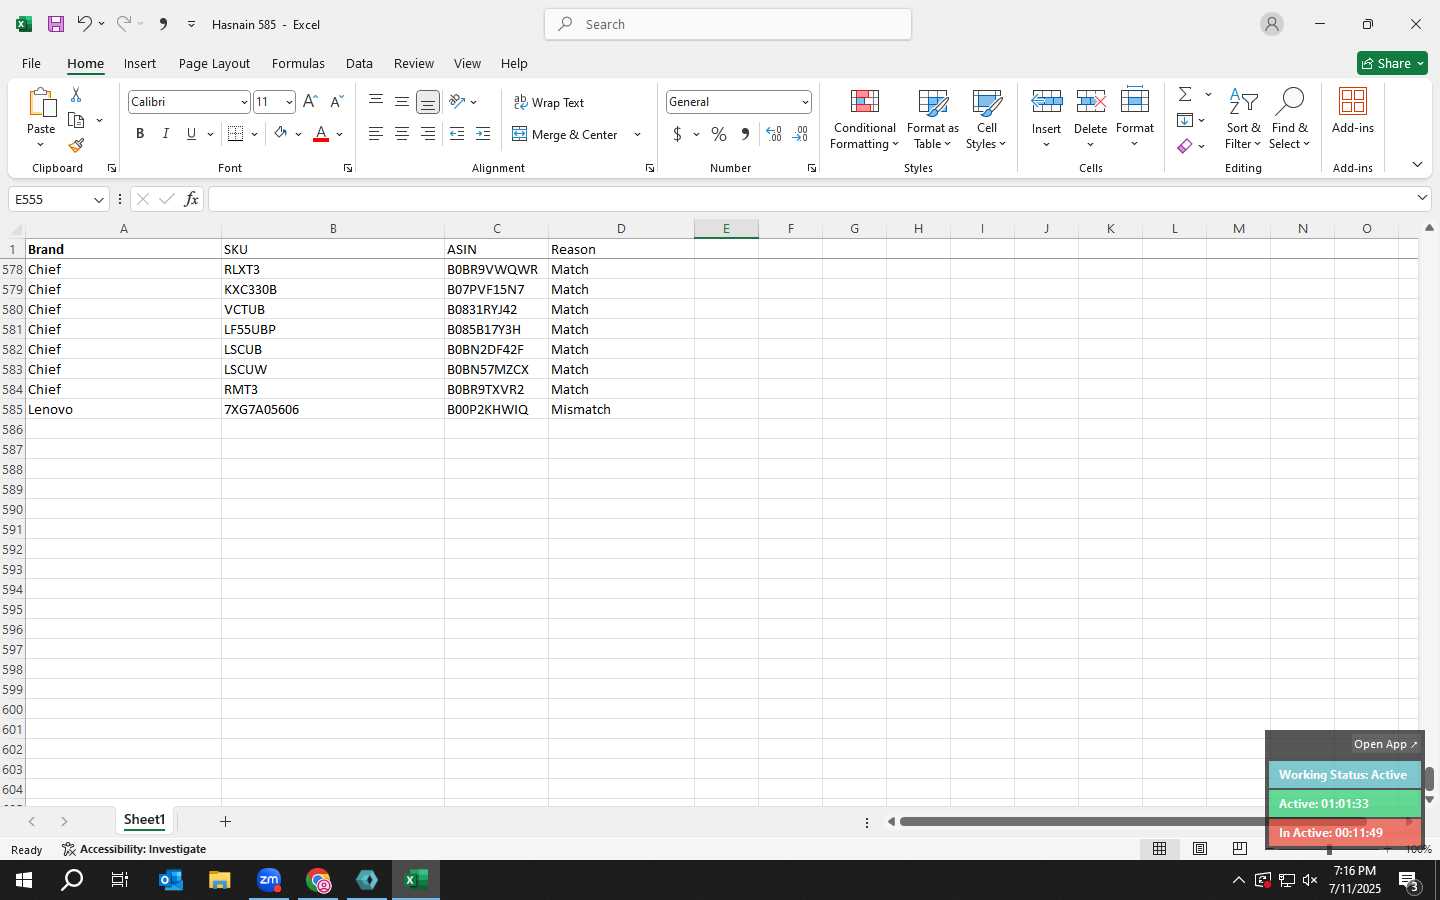Switch to Review tab
Screen dimensions: 1440x900
click(x=413, y=63)
